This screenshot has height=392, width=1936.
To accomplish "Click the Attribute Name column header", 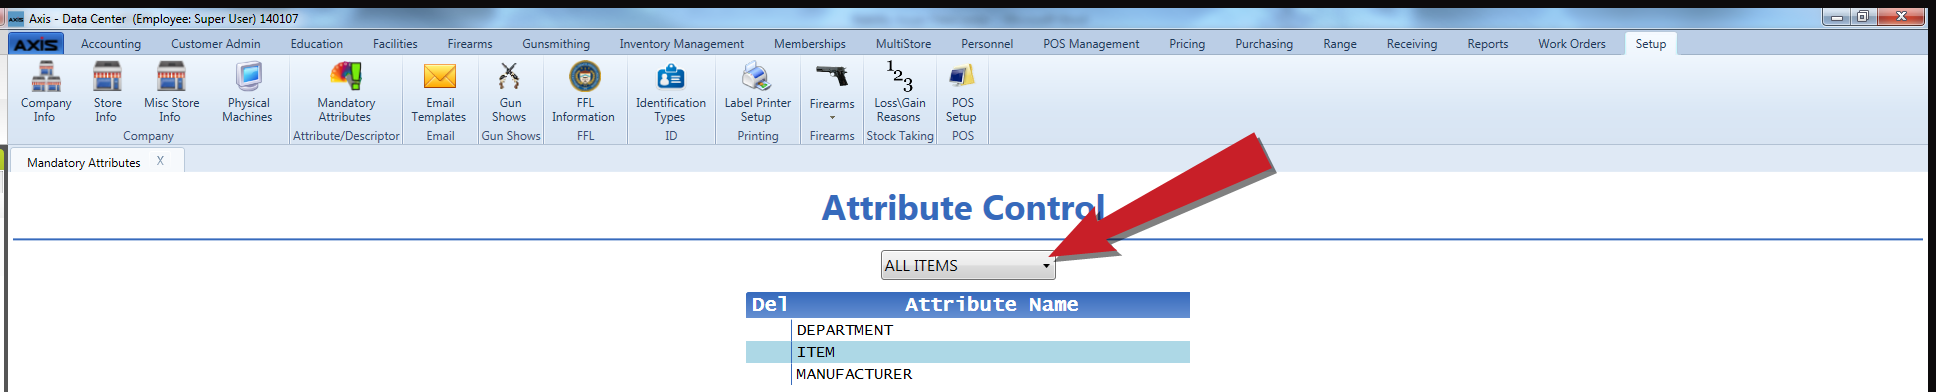I will coord(991,305).
